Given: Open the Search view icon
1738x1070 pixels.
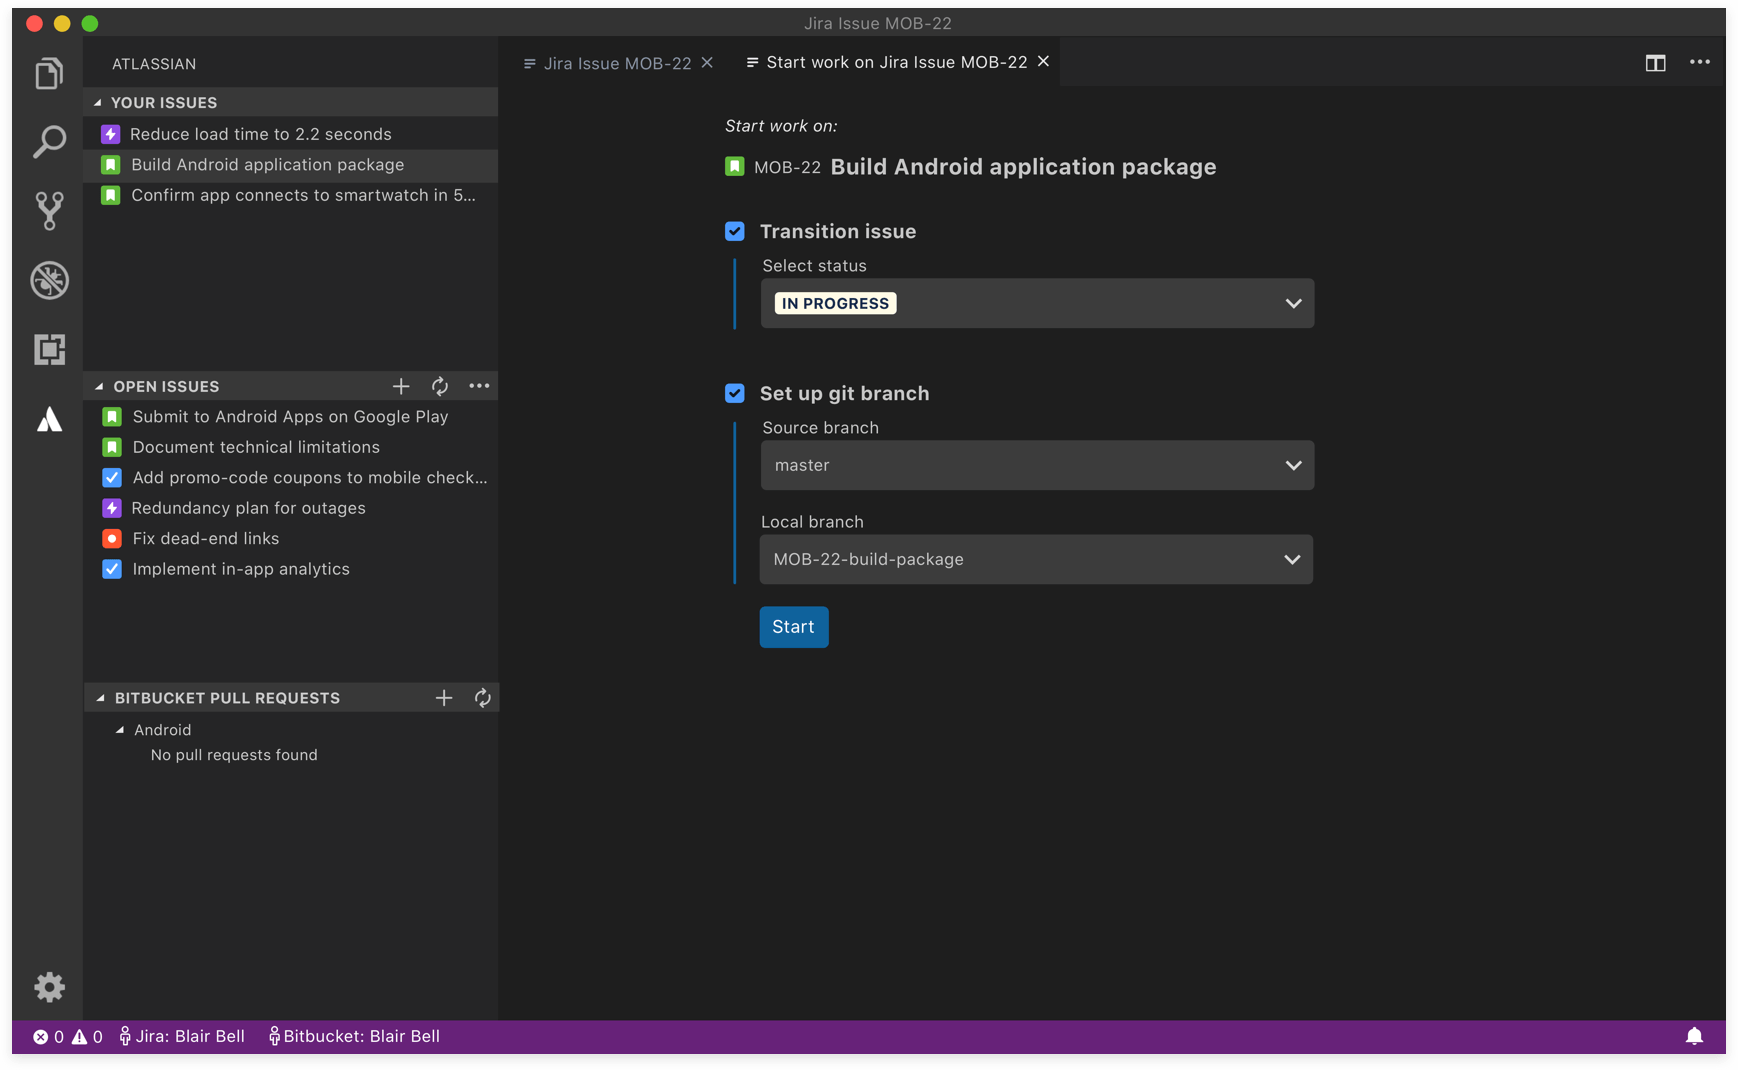Looking at the screenshot, I should pos(48,142).
